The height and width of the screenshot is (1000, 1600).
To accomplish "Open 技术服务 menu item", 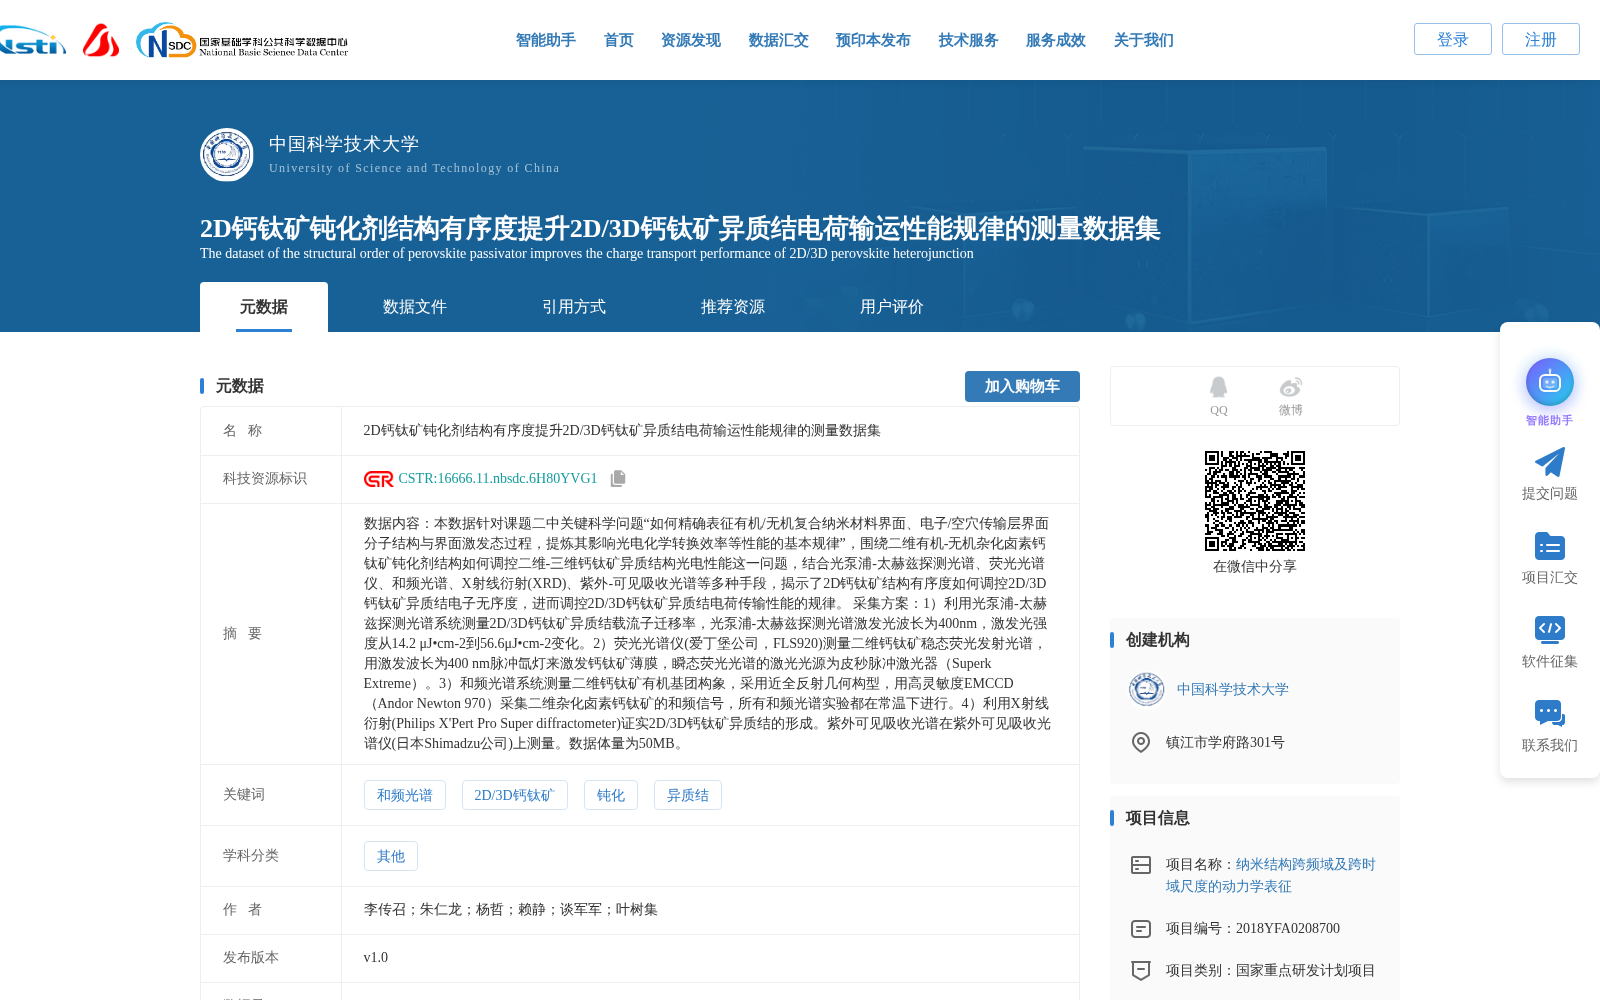I will 969,40.
